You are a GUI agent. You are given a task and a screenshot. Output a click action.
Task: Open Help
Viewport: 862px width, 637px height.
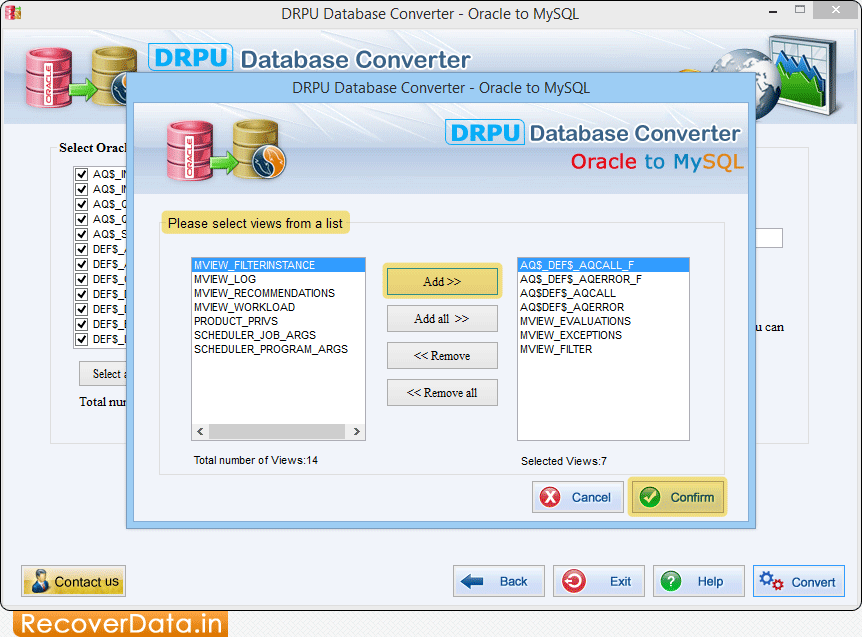[x=699, y=581]
